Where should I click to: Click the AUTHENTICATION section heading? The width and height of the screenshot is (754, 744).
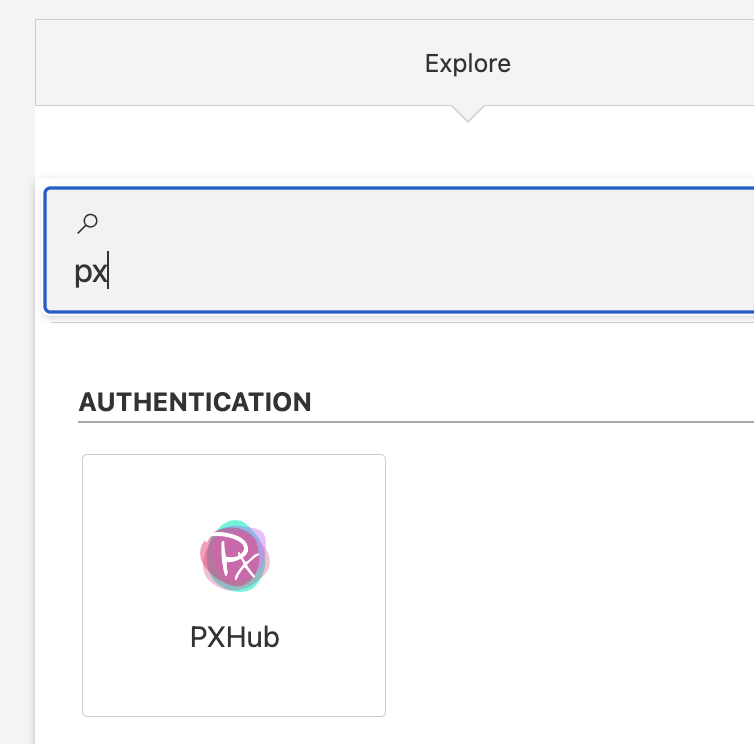[195, 402]
